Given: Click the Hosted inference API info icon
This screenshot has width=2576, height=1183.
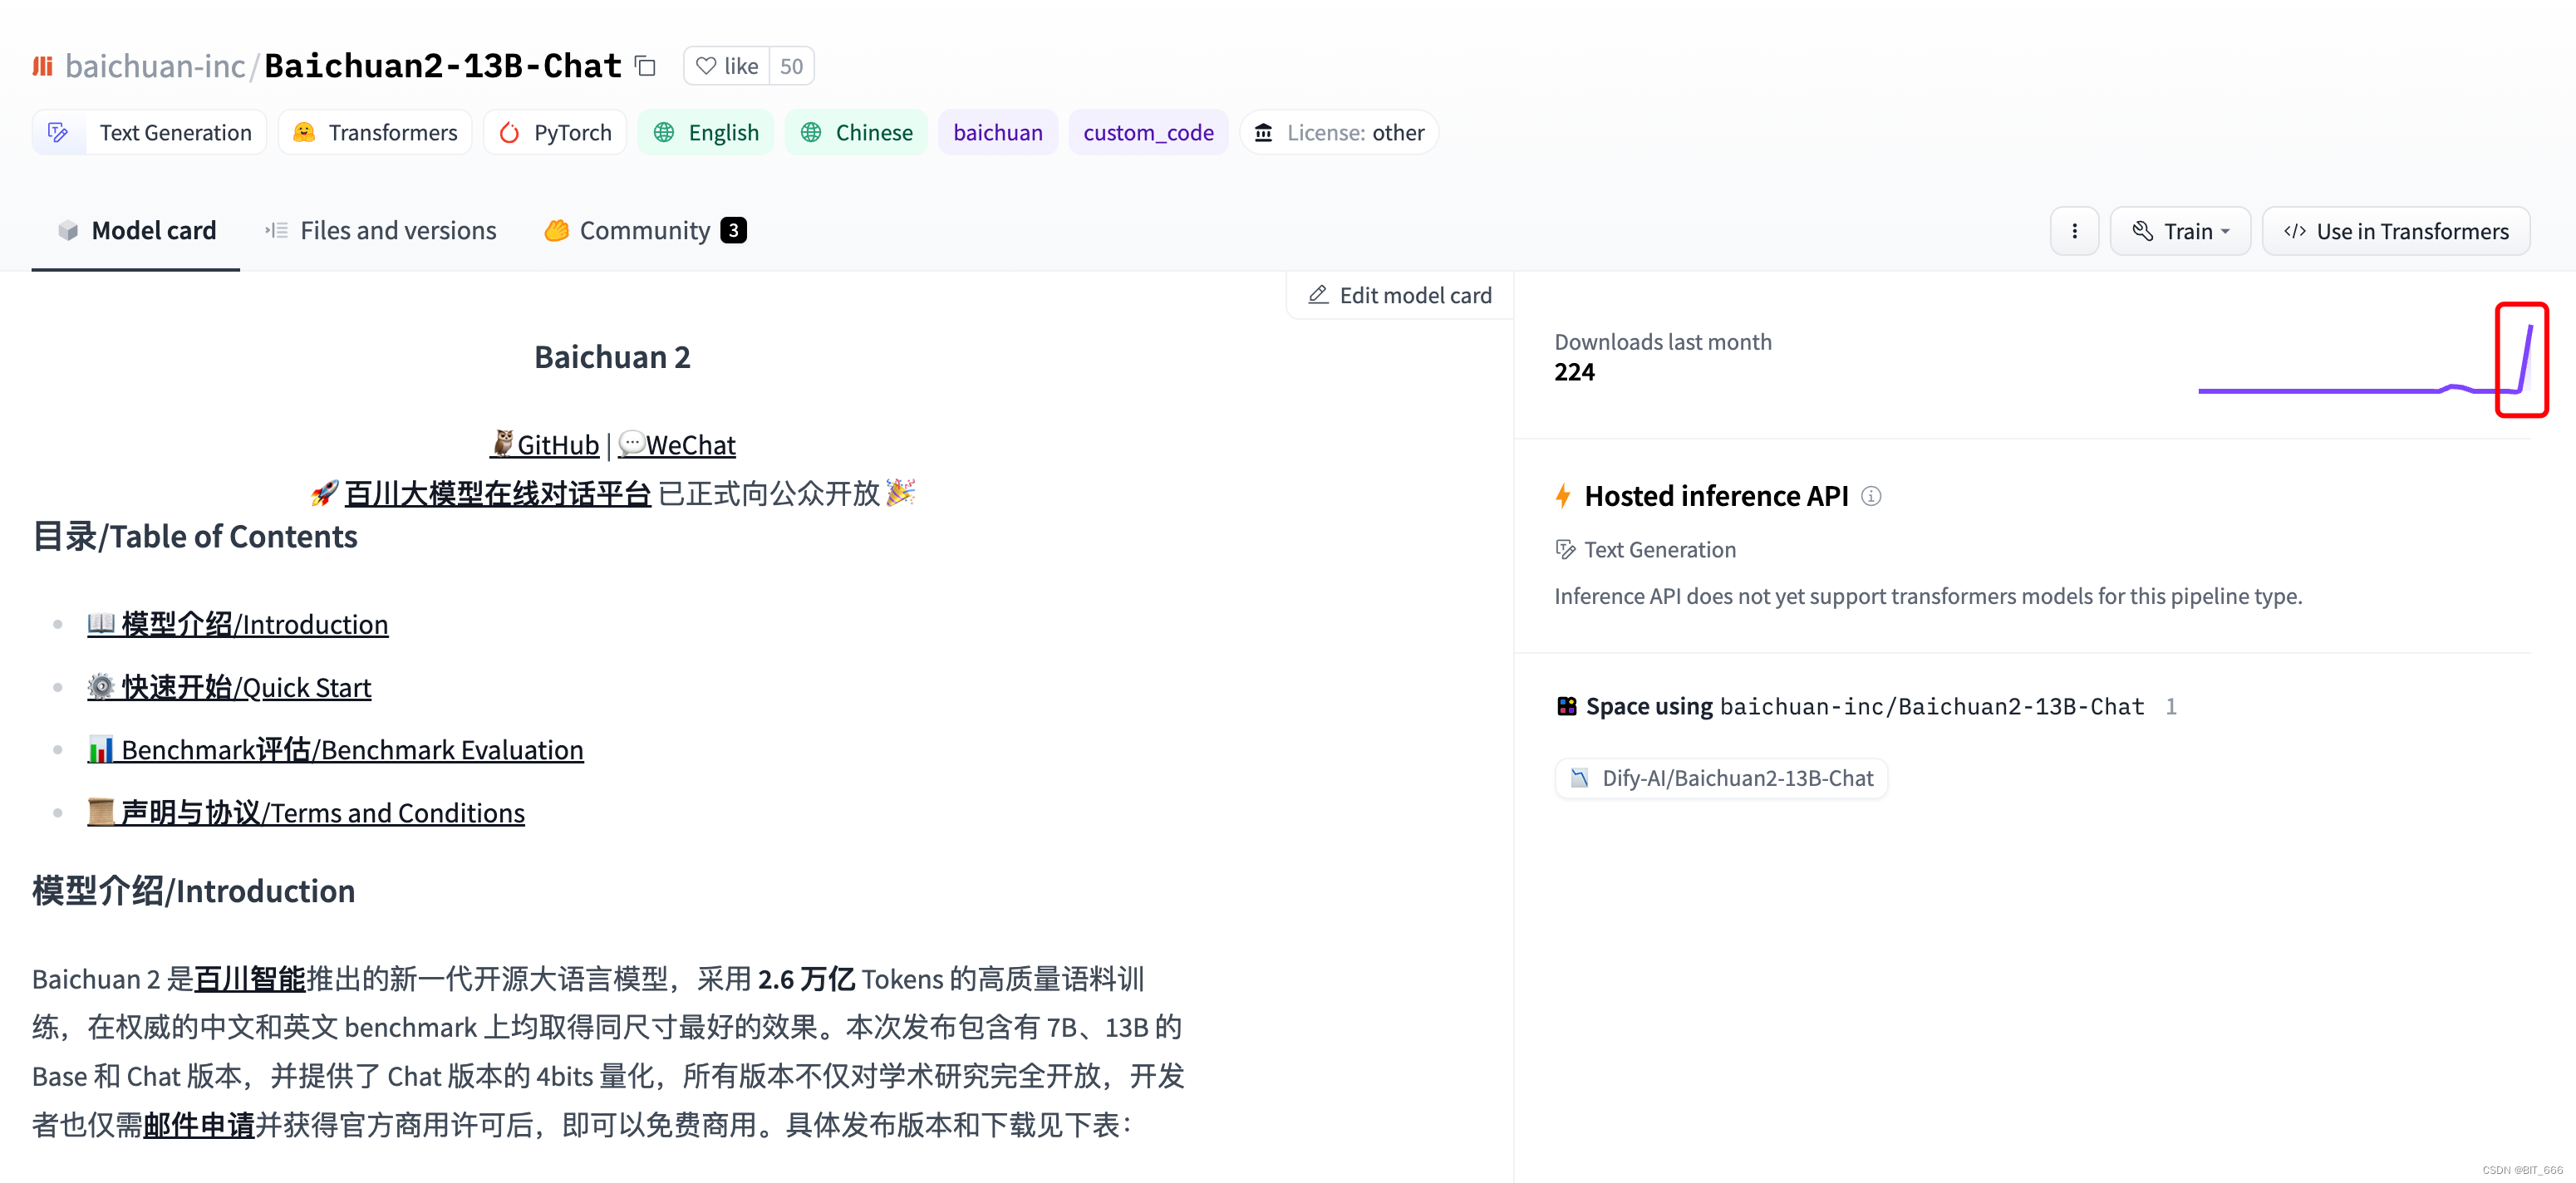Looking at the screenshot, I should (1871, 496).
